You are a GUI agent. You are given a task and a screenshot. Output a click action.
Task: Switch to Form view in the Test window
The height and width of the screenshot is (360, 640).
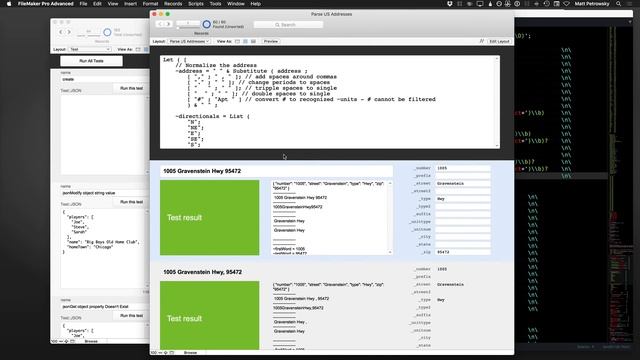pos(138,49)
